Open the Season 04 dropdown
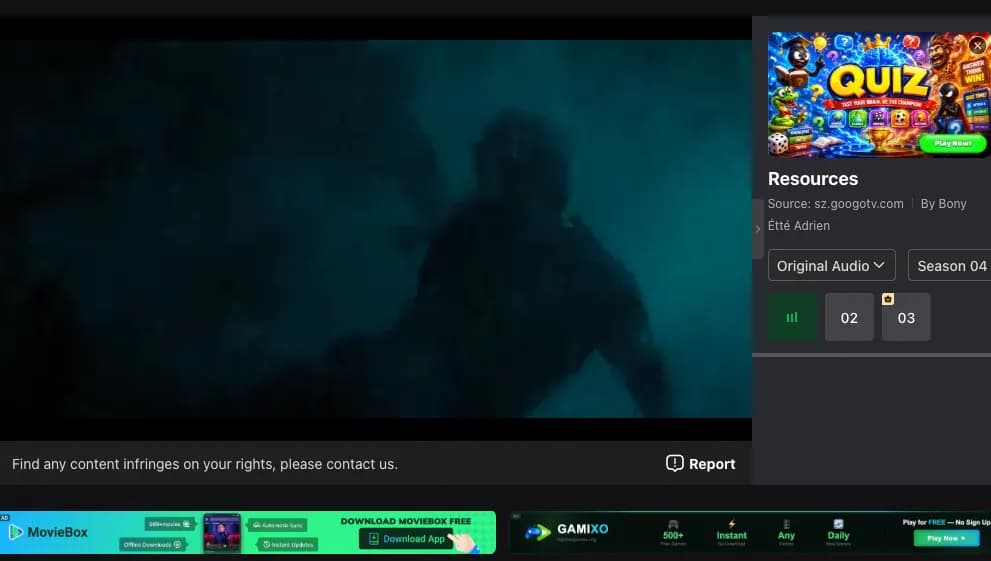The image size is (991, 561). (x=949, y=265)
